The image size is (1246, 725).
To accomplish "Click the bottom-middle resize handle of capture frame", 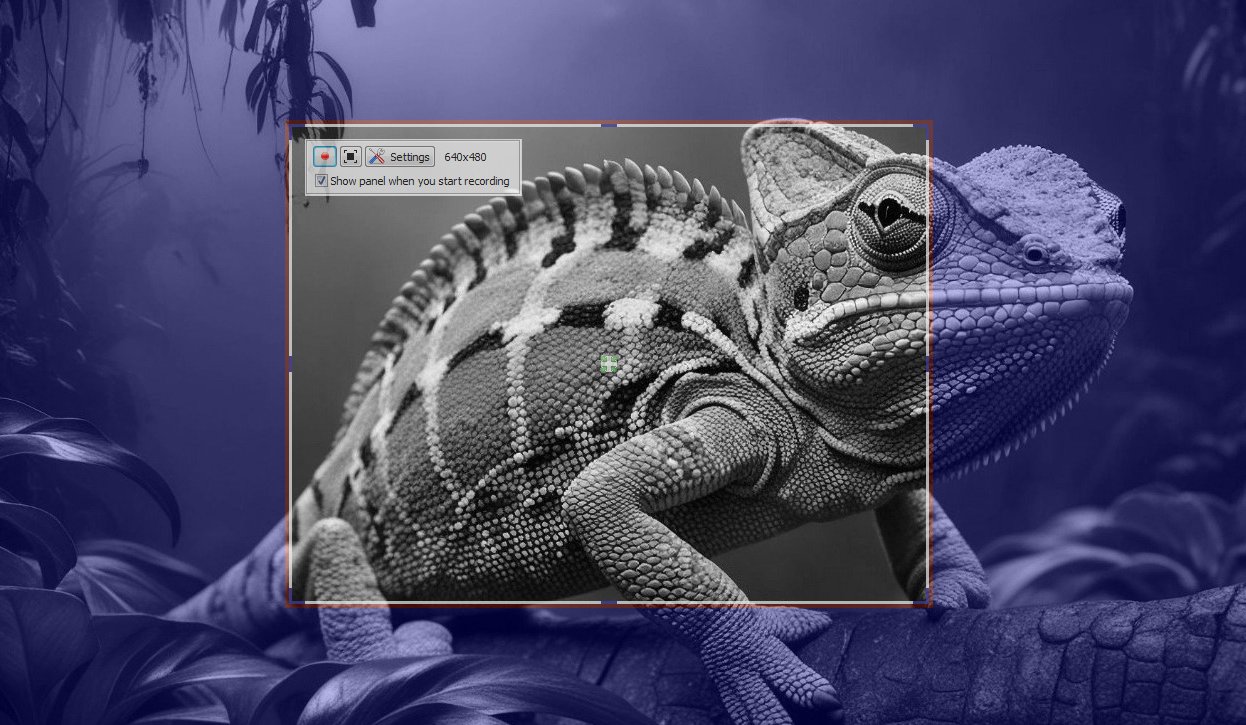I will tap(609, 602).
